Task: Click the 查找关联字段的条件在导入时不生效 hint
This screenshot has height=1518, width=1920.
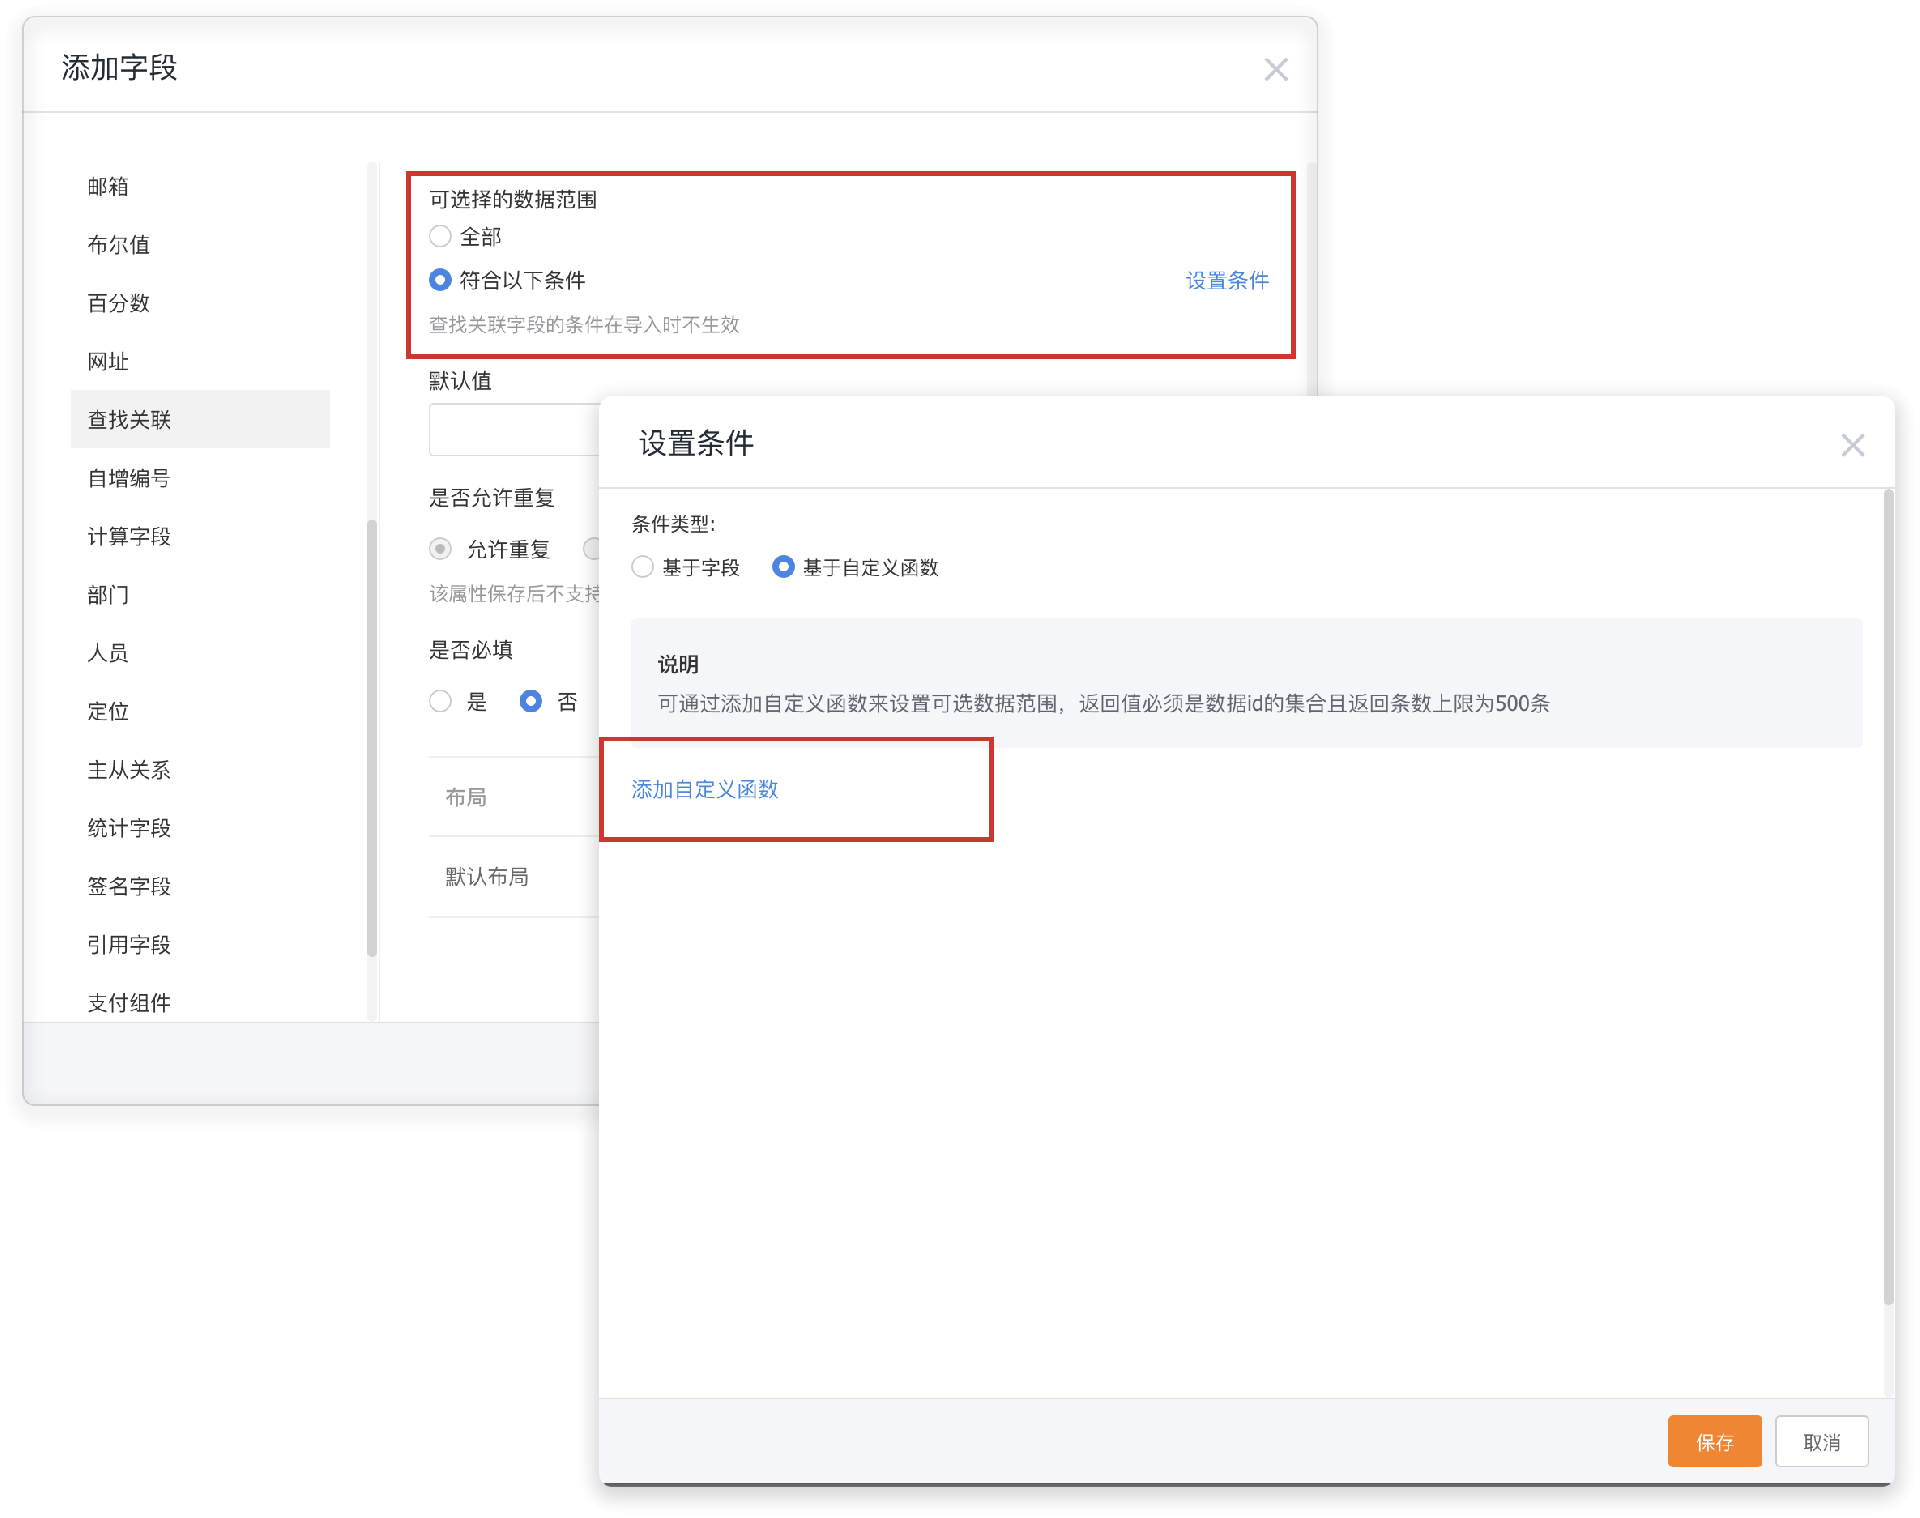Action: 584,324
